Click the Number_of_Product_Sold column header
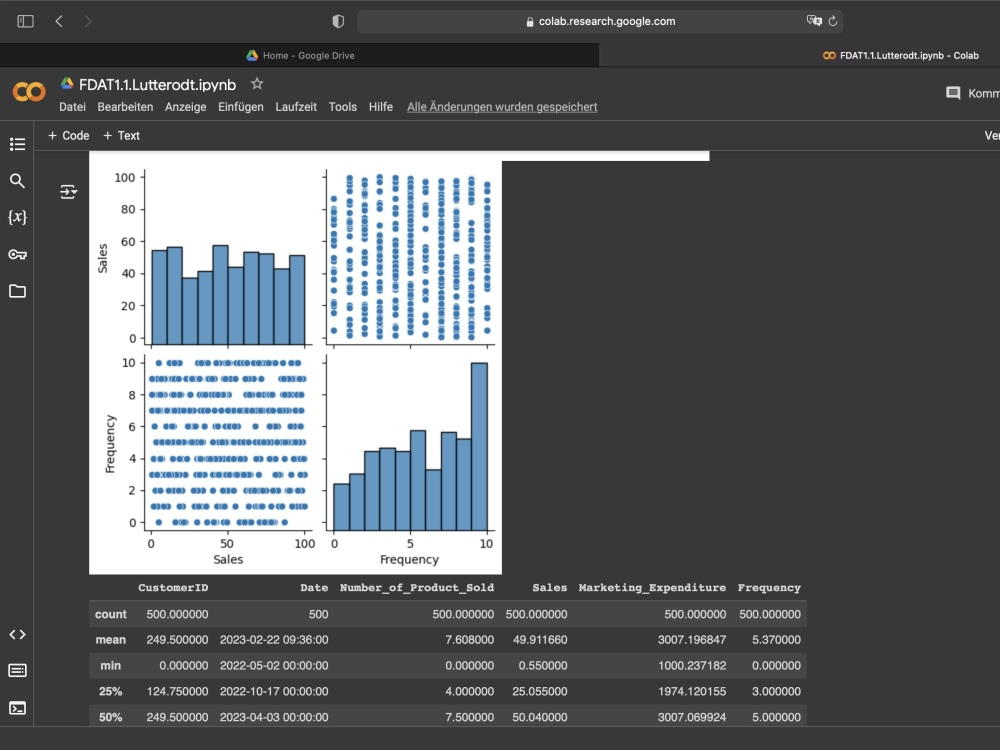 tap(416, 588)
